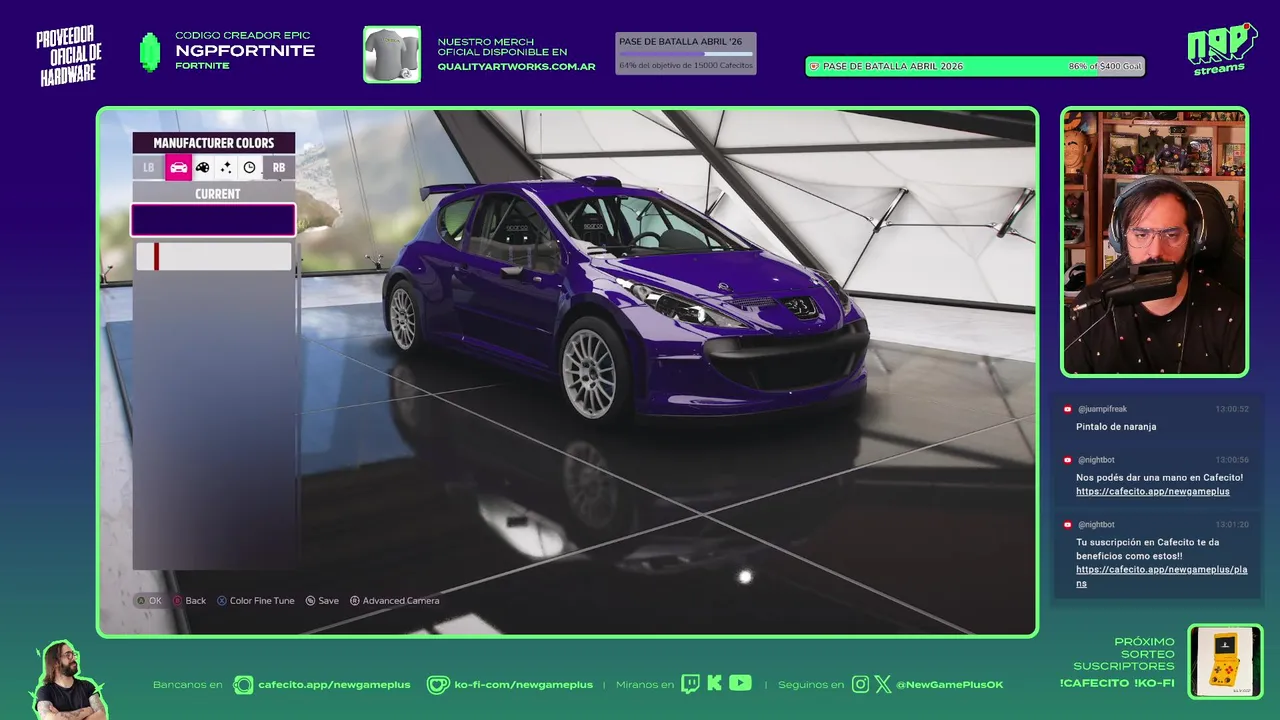Click the yellow handheld giveaway thumbnail
This screenshot has height=720, width=1280.
(1225, 662)
